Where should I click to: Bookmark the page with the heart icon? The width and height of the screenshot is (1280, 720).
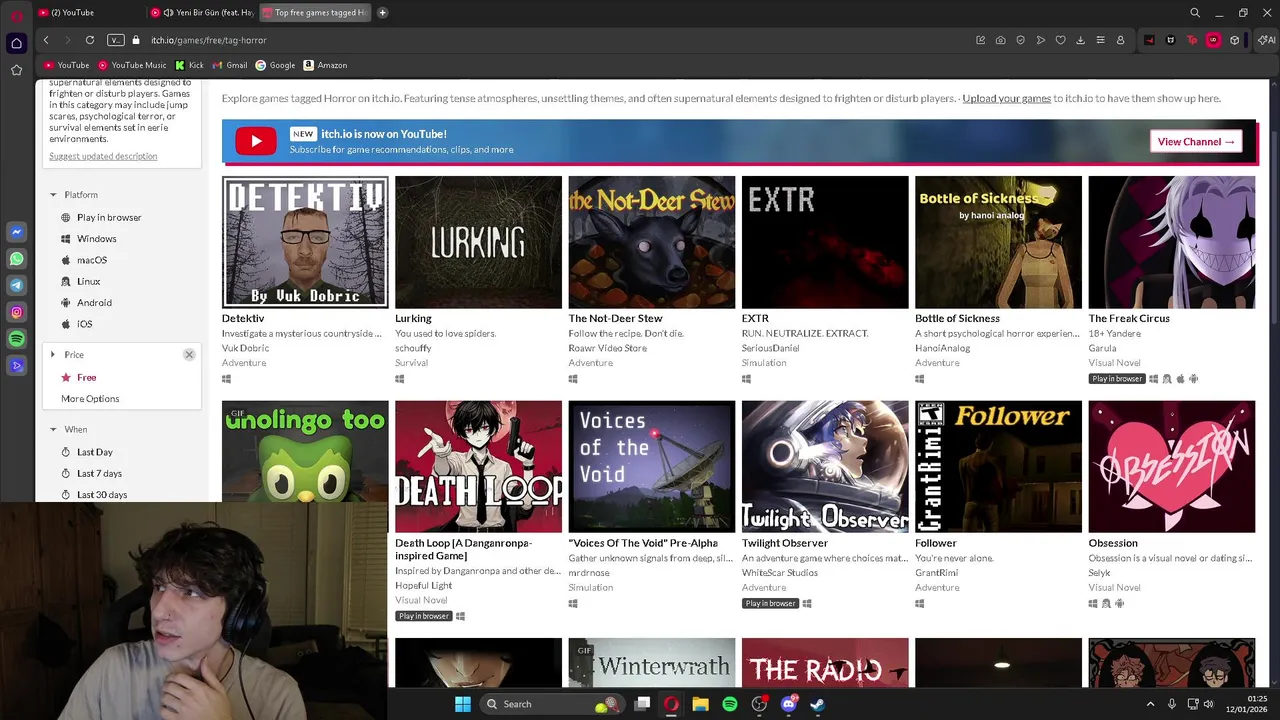click(1060, 40)
